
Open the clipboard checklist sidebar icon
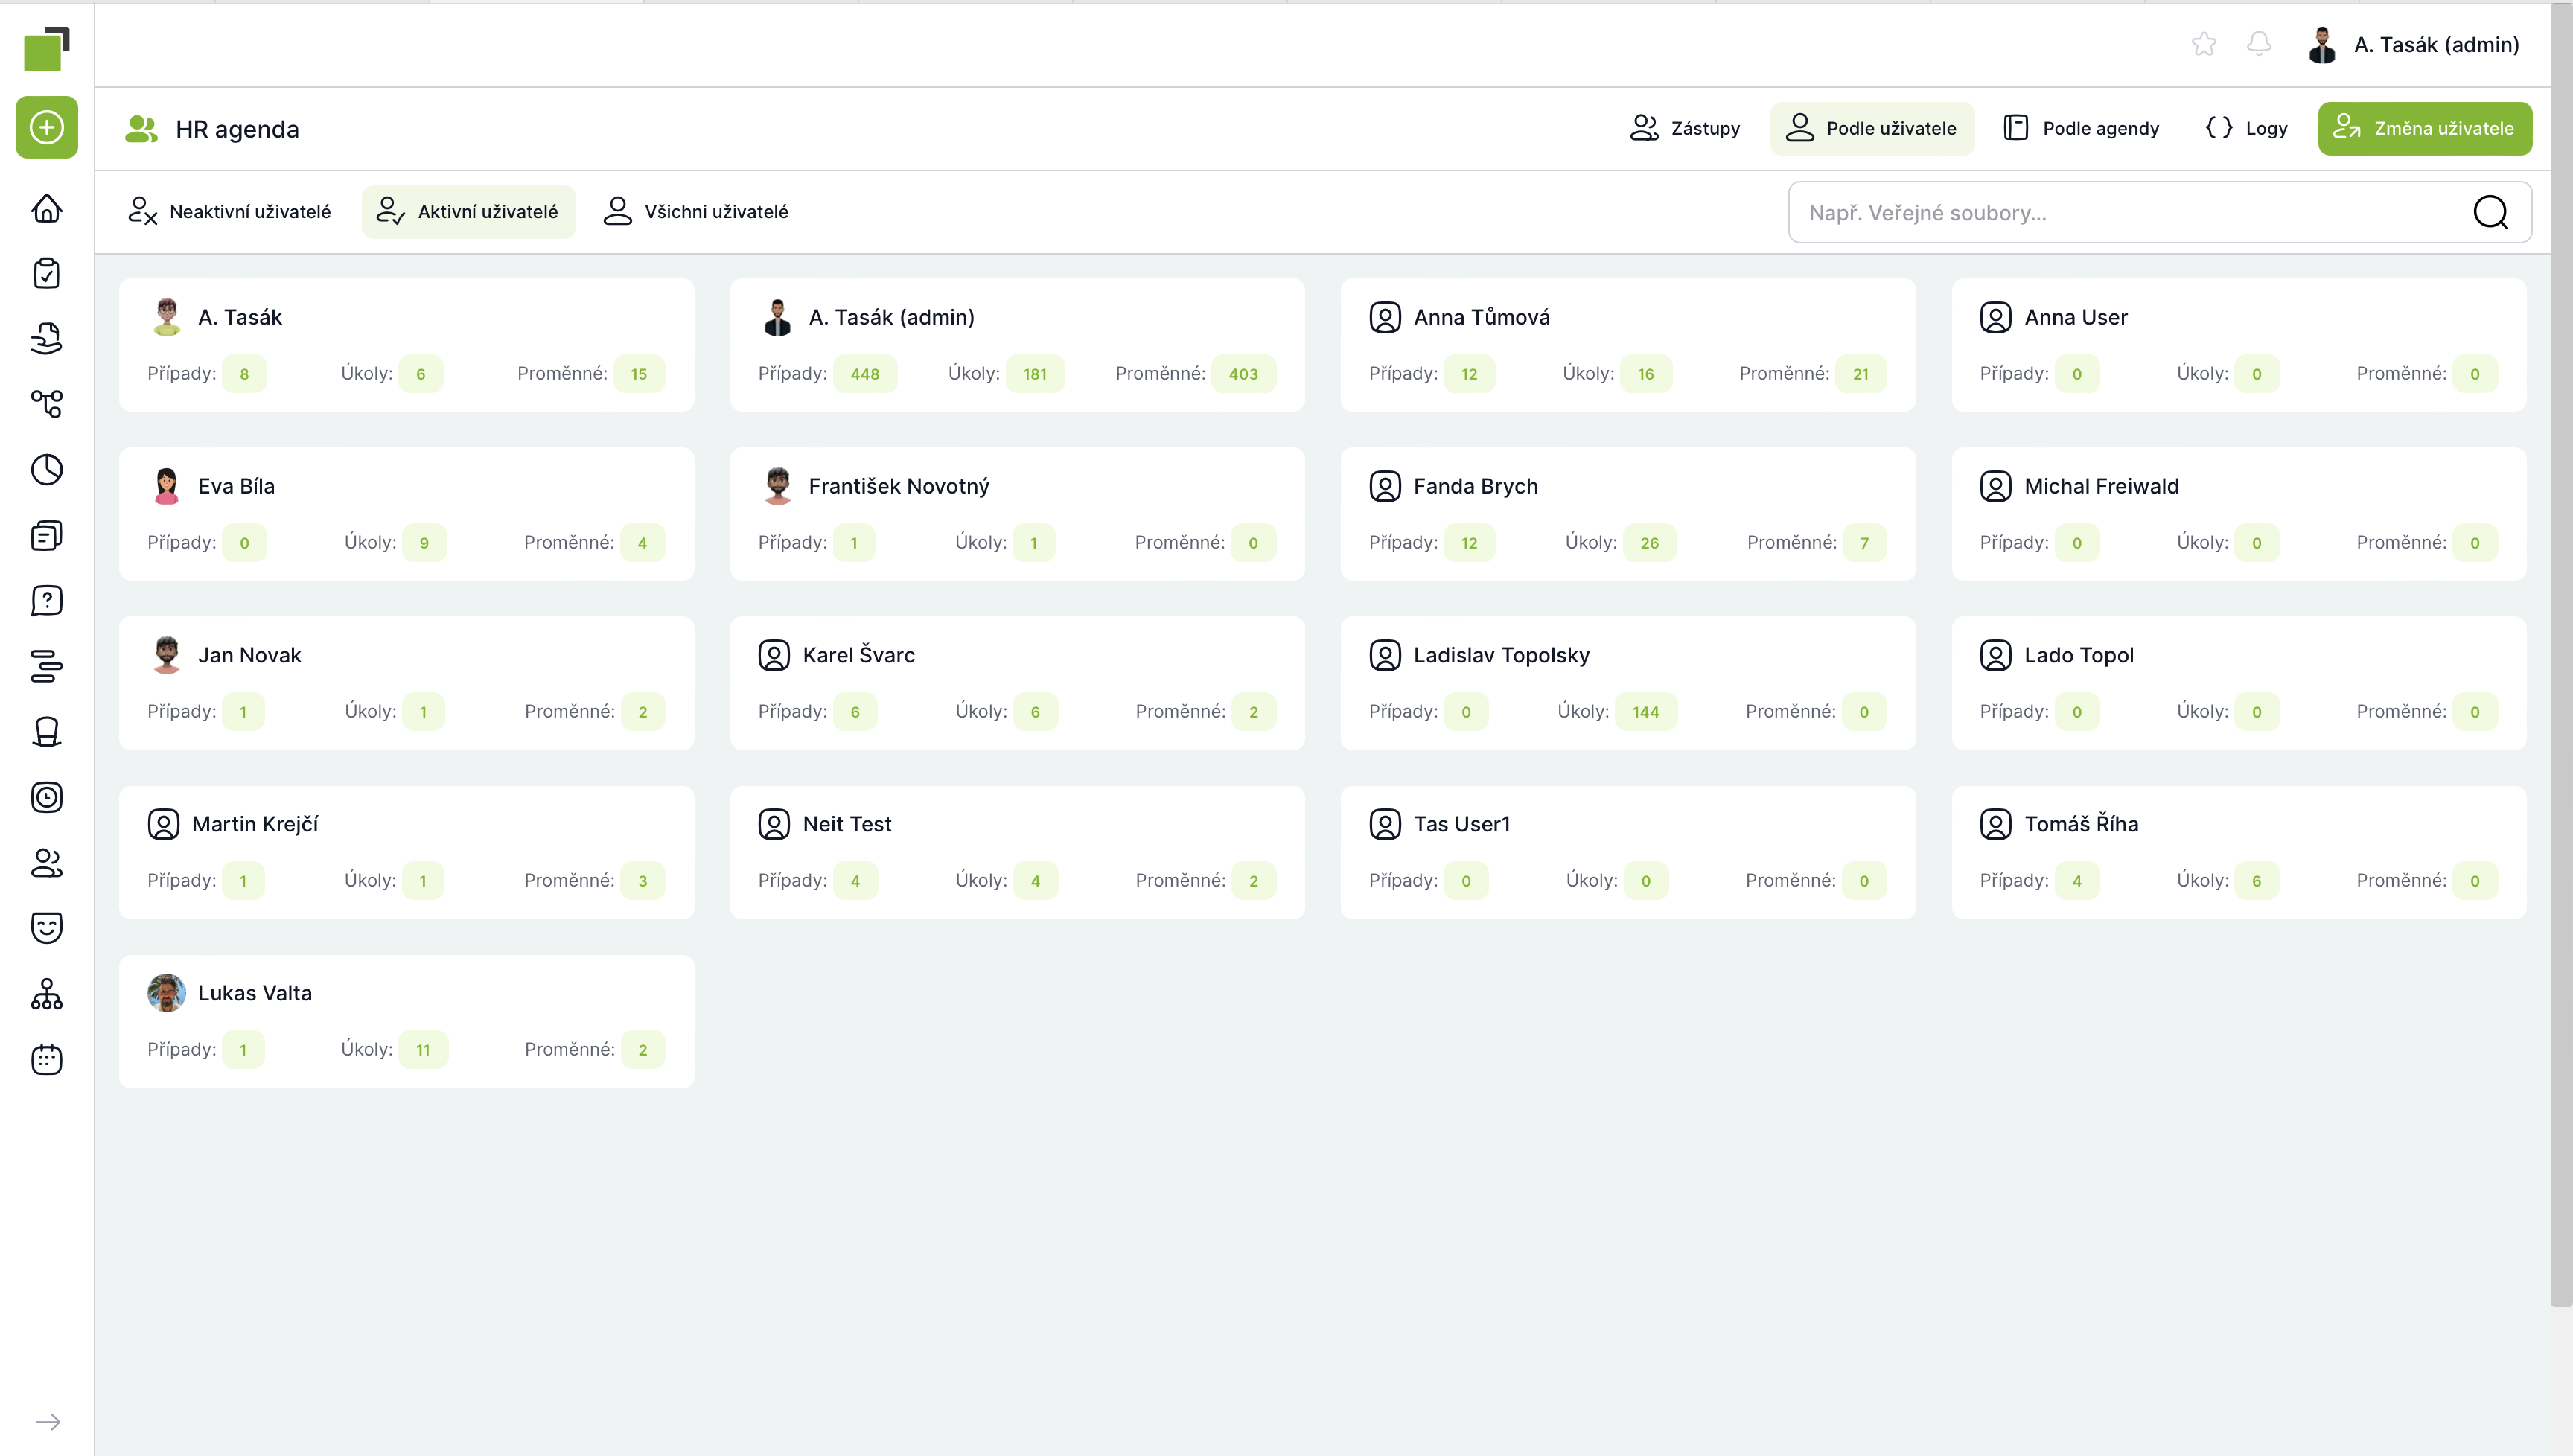(x=46, y=273)
